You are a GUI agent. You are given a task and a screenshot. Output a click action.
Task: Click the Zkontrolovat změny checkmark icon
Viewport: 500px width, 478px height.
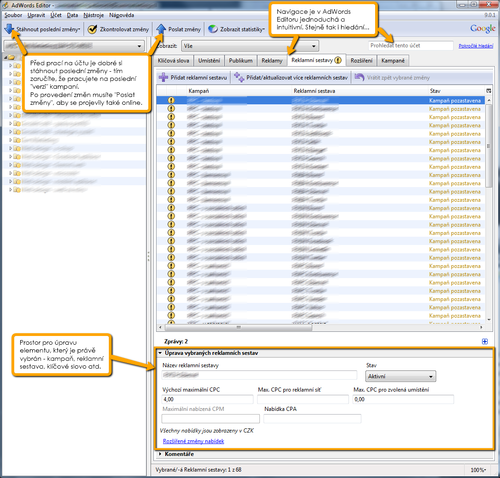coord(92,29)
